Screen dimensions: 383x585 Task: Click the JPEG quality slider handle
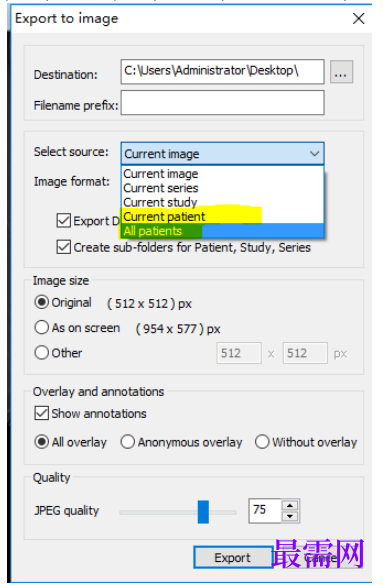coord(203,512)
